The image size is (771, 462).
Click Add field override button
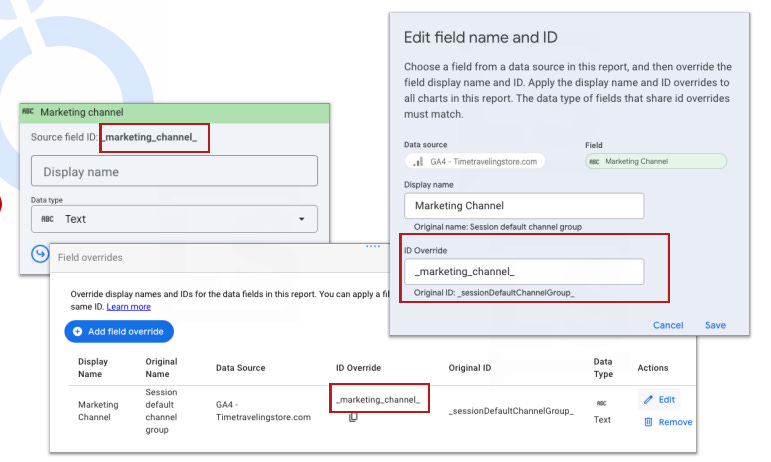(x=119, y=331)
